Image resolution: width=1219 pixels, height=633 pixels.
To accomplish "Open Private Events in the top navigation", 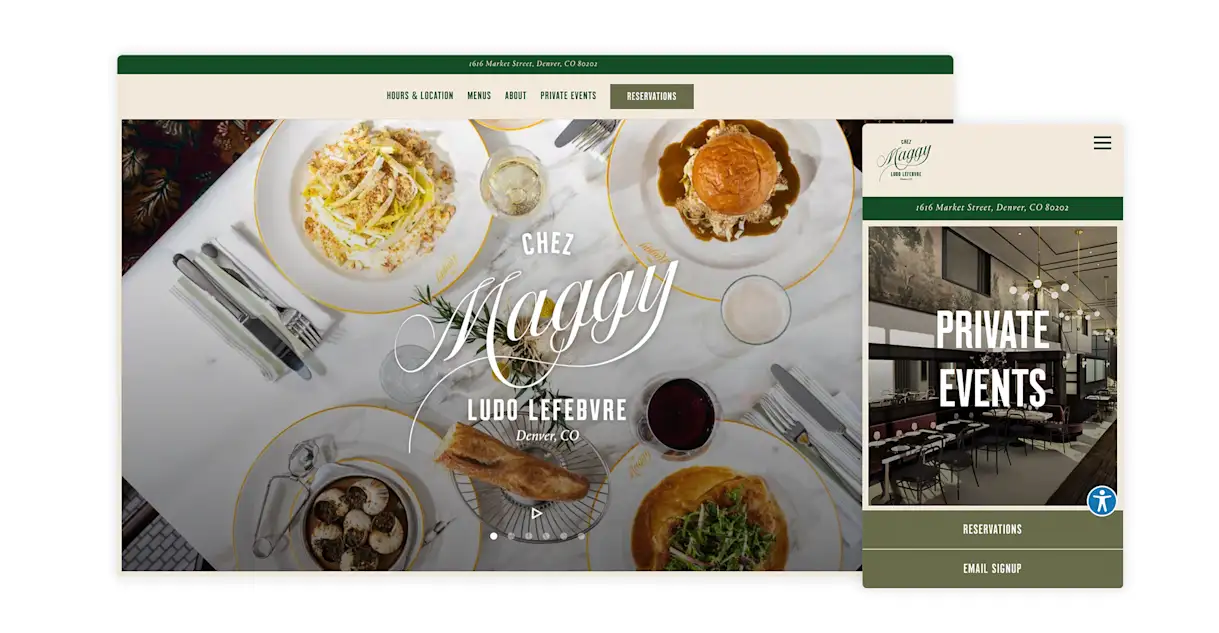I will 568,96.
